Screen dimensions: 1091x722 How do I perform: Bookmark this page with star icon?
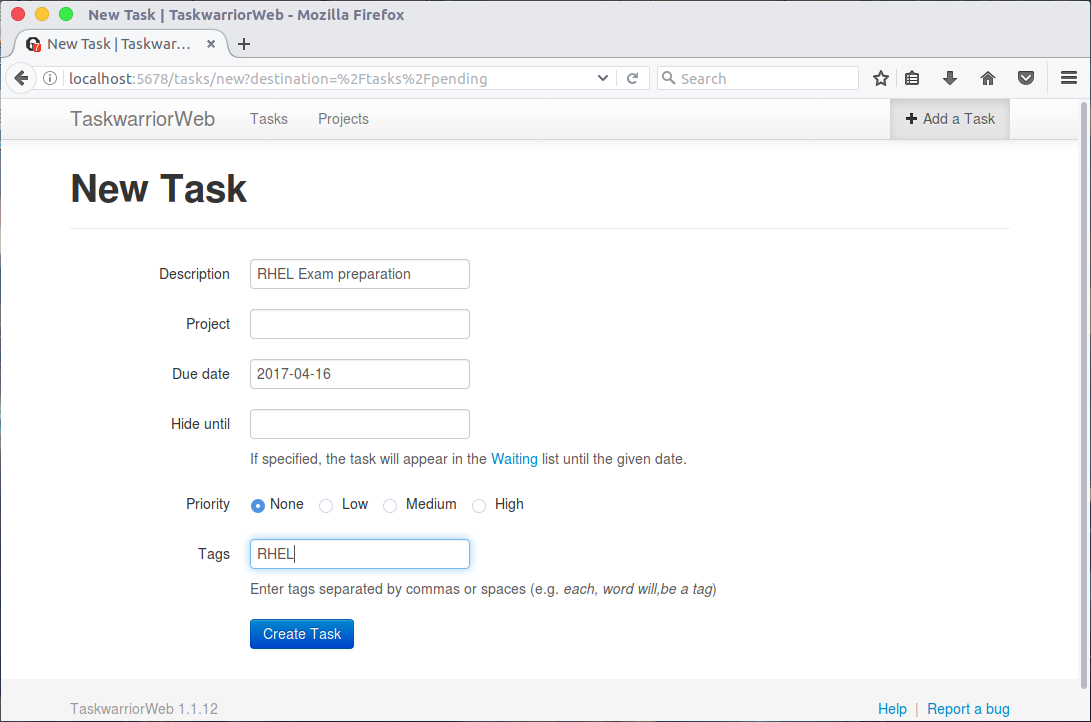tap(880, 79)
